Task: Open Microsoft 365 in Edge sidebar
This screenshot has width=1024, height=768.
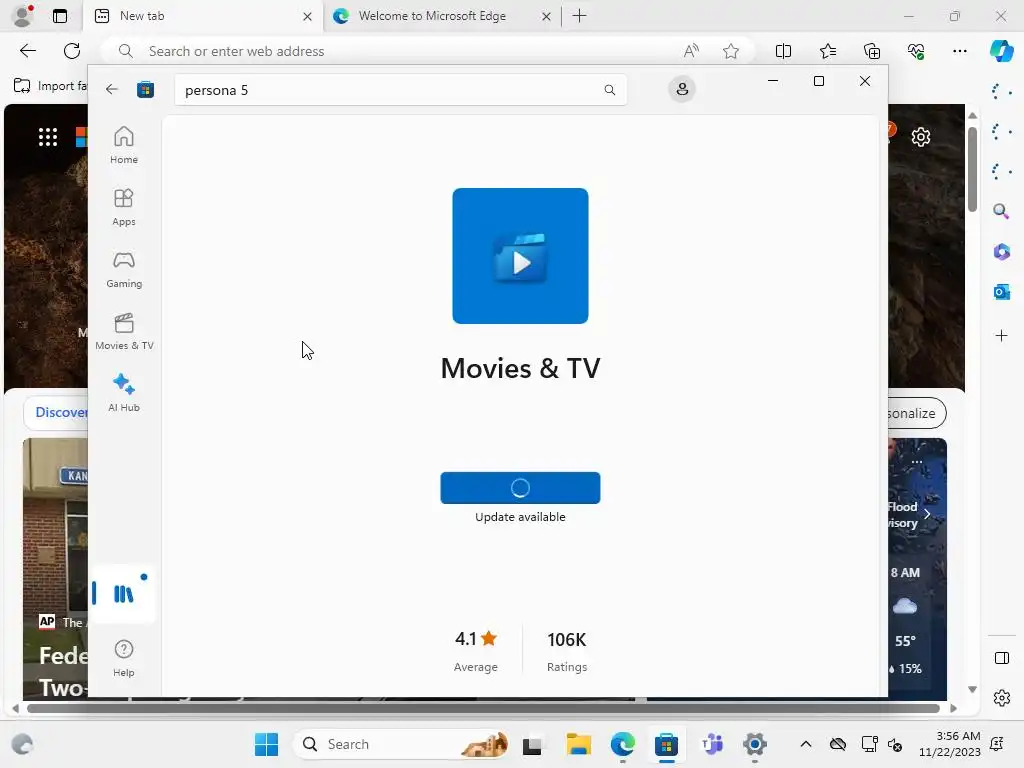Action: click(x=1001, y=251)
